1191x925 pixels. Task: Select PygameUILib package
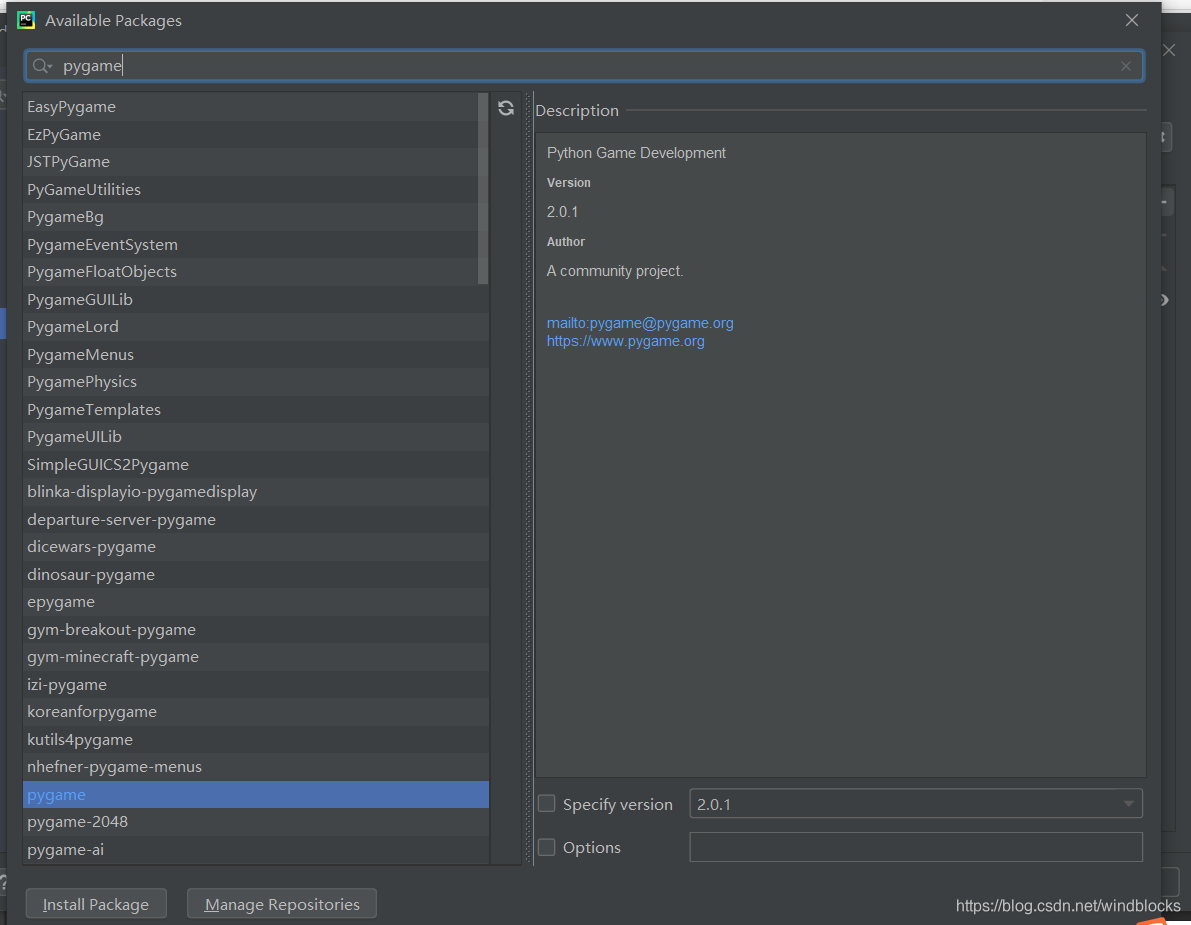[x=256, y=437]
